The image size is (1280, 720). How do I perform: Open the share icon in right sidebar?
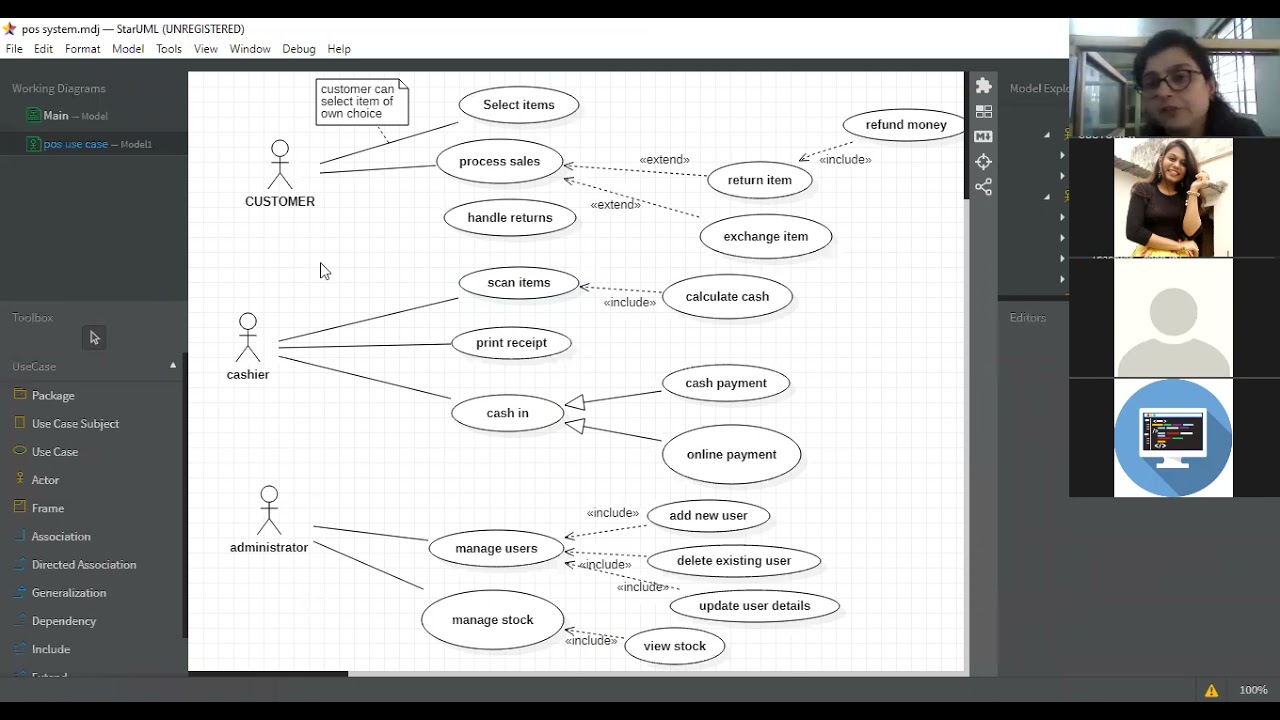[x=983, y=187]
